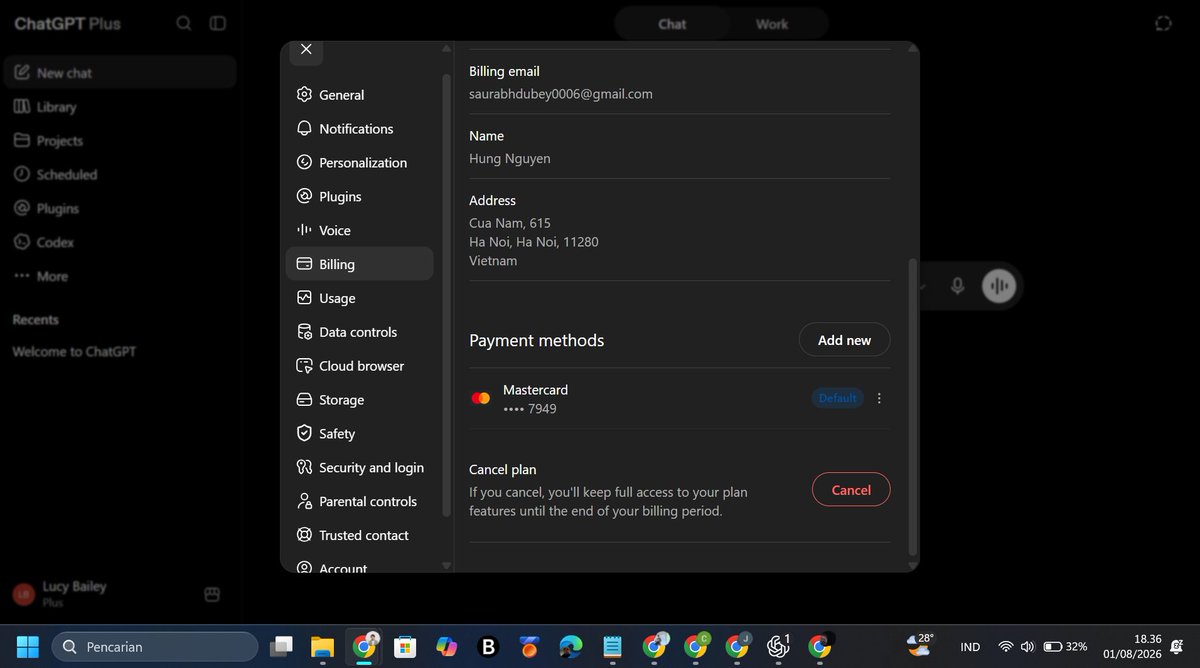
Task: Open Copilot from the taskbar
Action: click(x=446, y=647)
